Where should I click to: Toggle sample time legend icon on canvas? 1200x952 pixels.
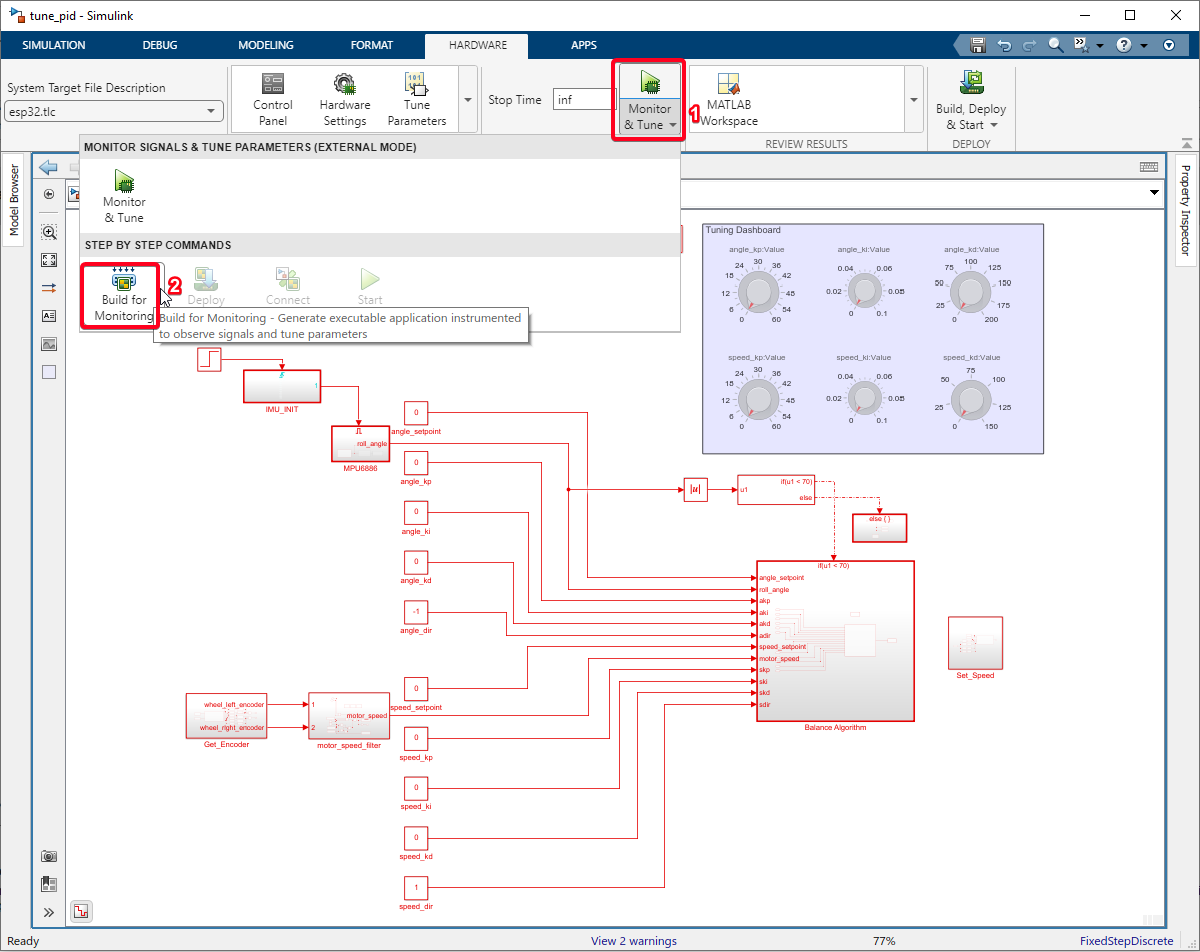(81, 910)
